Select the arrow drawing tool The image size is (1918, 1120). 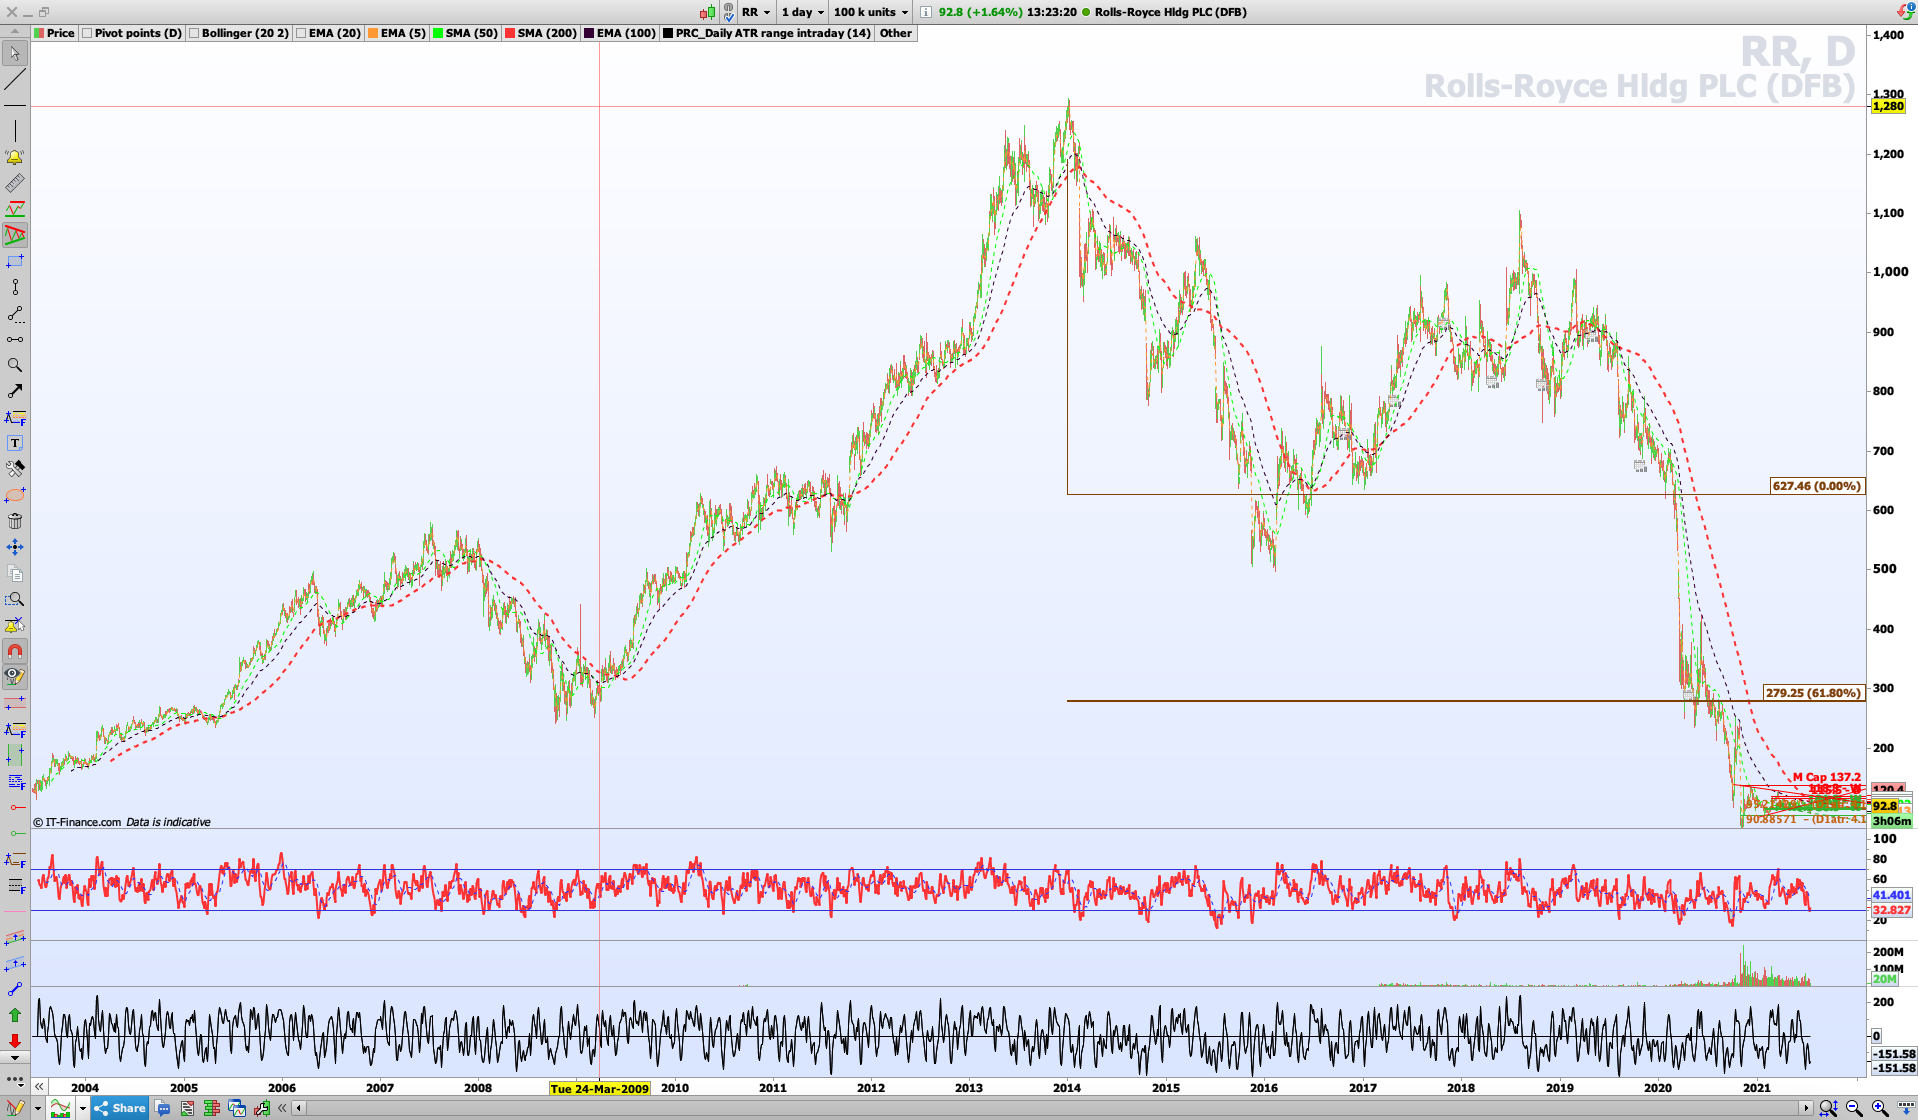[15, 391]
